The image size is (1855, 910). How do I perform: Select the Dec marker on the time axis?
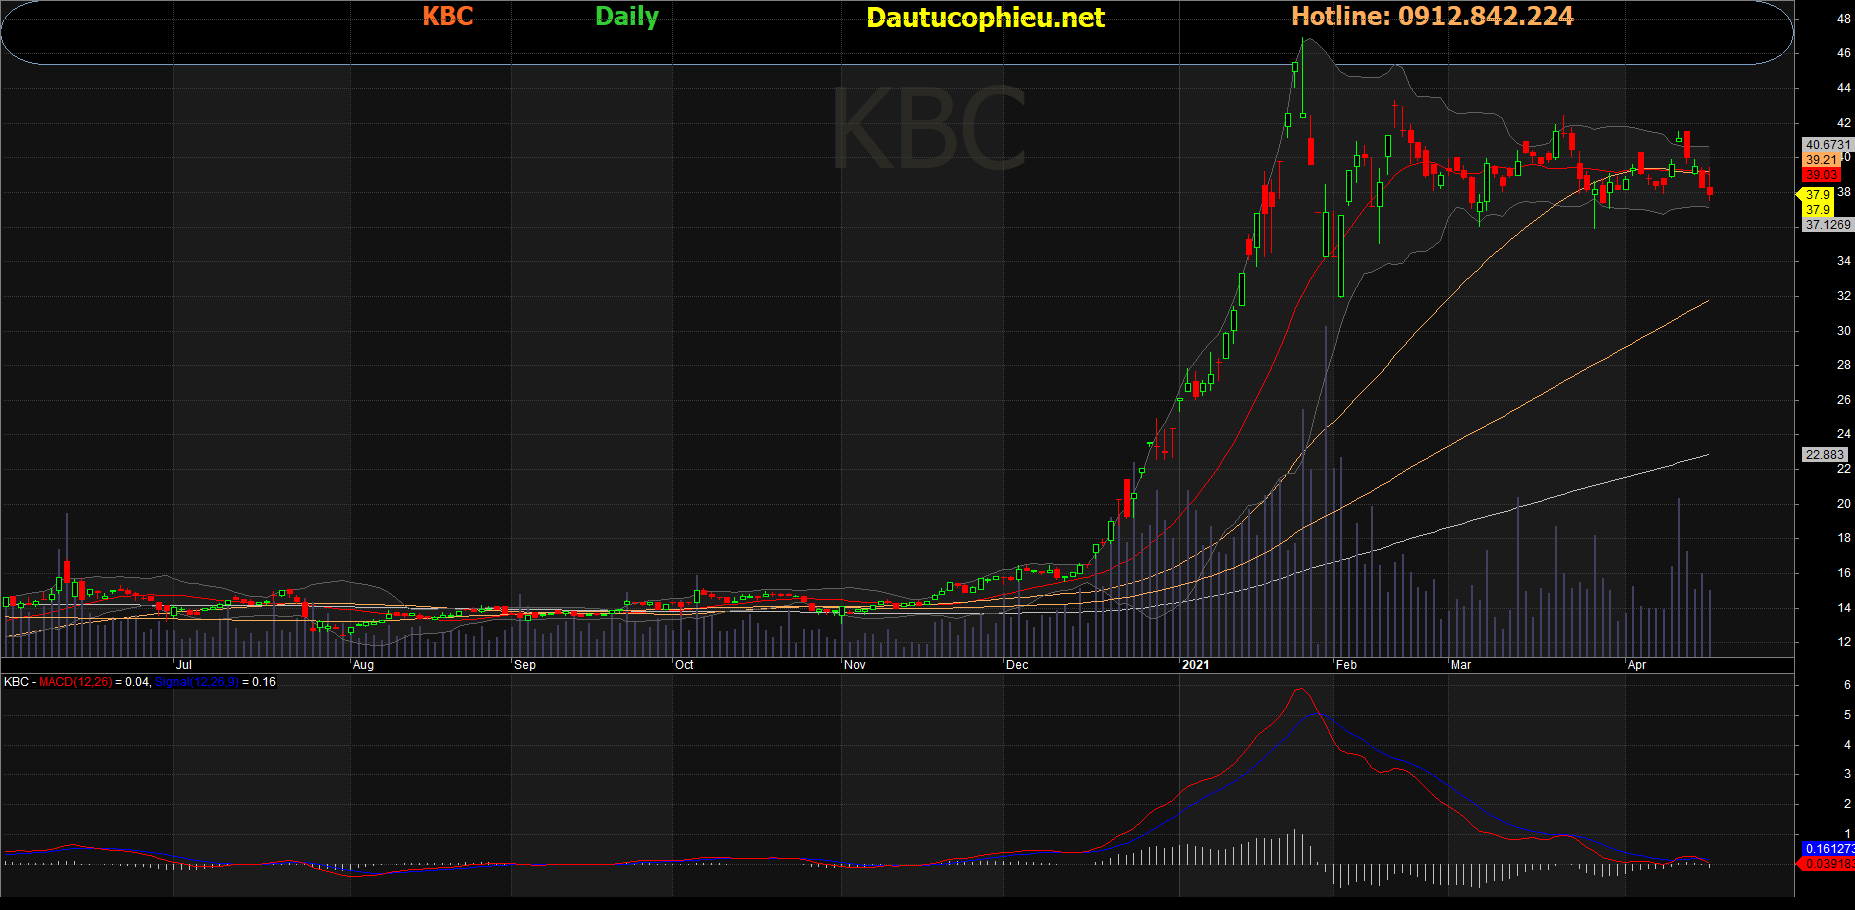click(1017, 665)
